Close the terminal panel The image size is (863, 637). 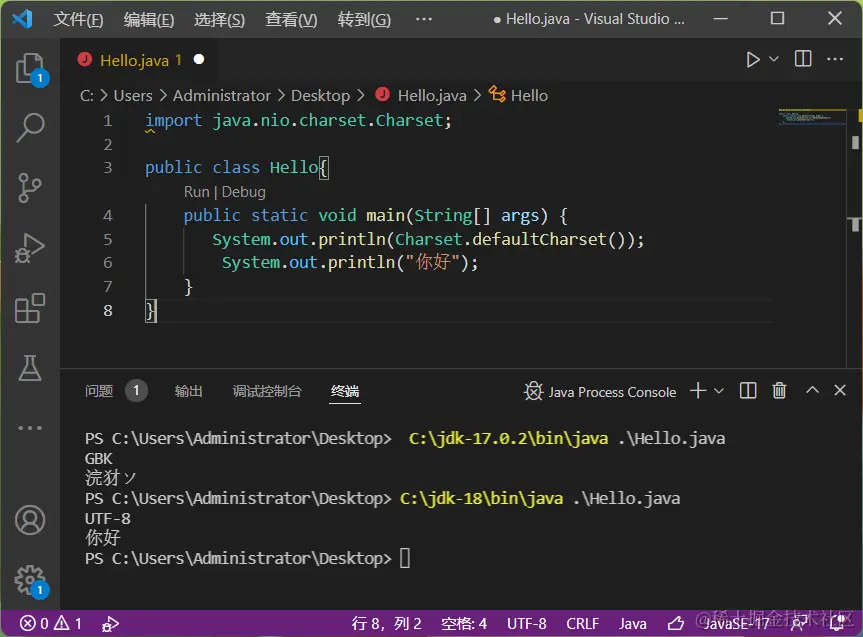(x=840, y=390)
